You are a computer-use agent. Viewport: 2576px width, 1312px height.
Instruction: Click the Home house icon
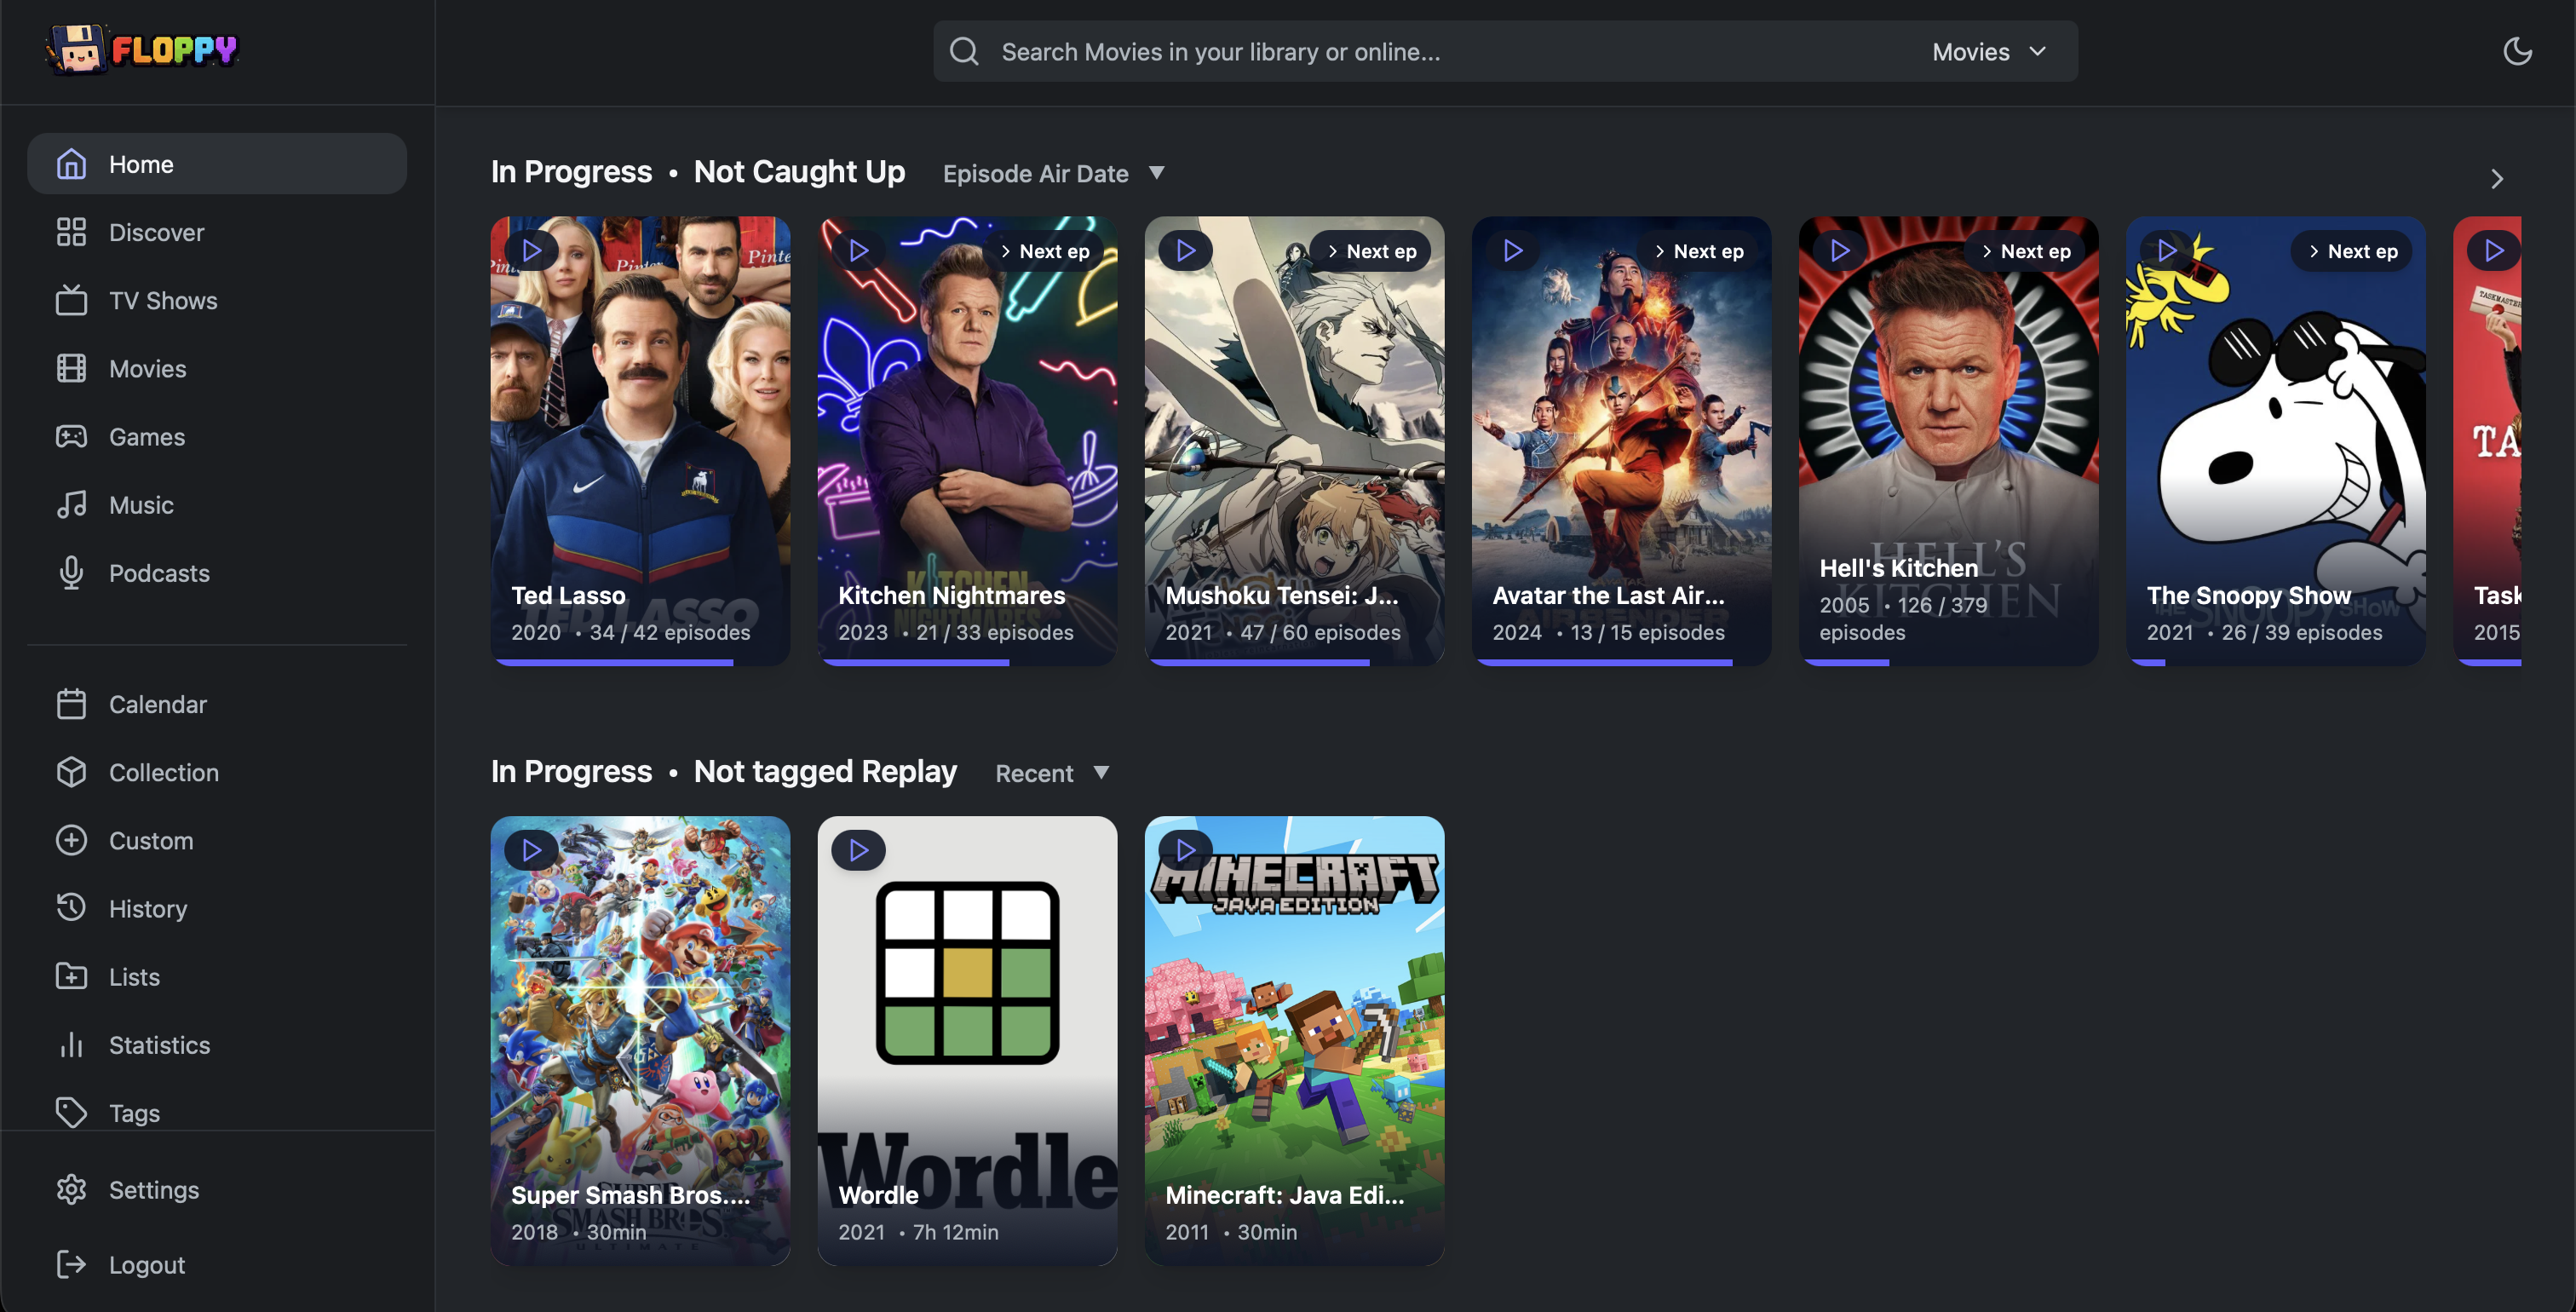coord(71,163)
